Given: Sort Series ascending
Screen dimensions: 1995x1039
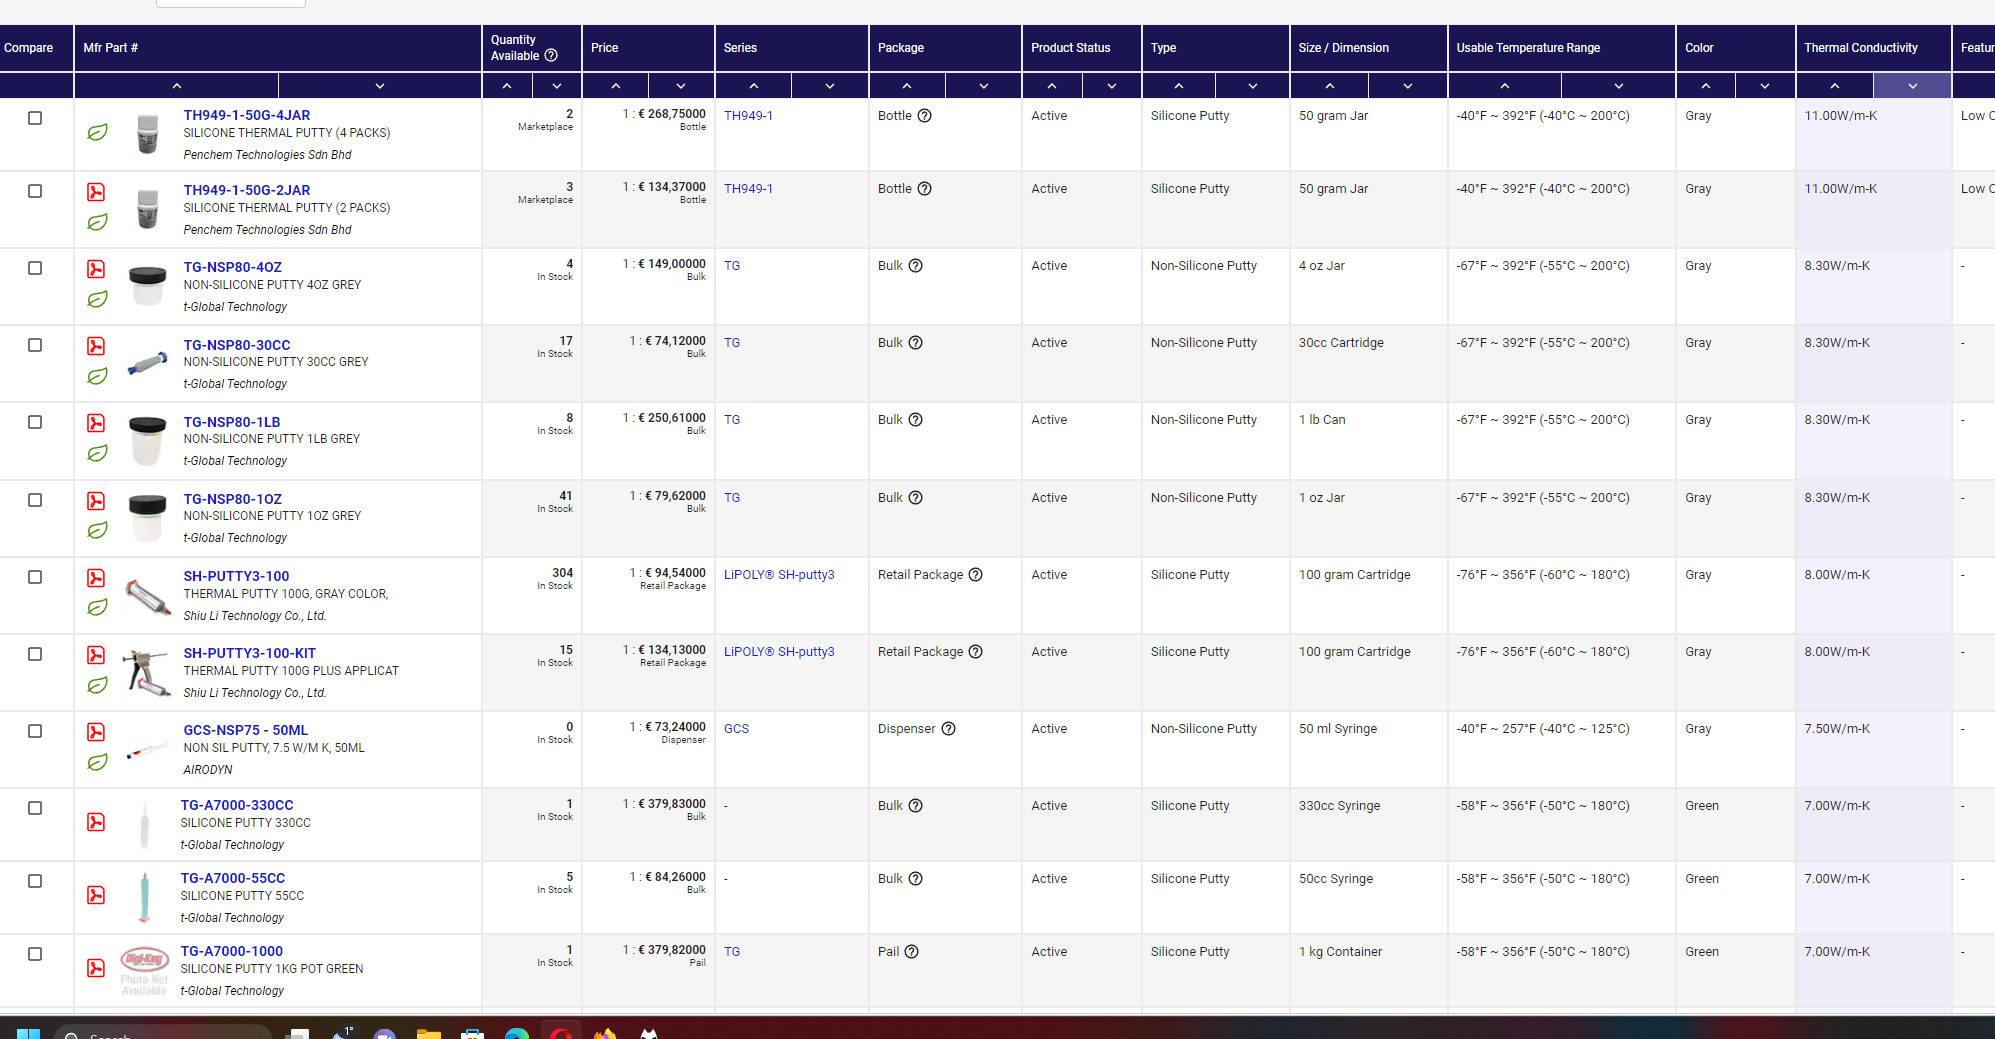Looking at the screenshot, I should (754, 86).
